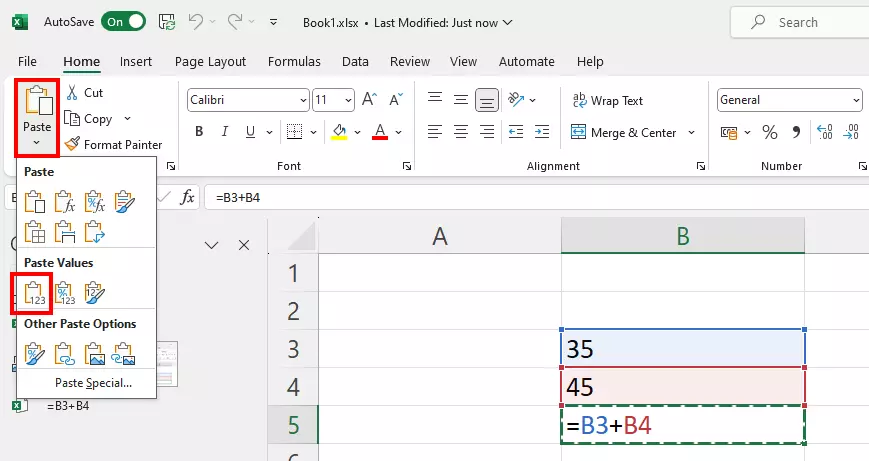Switch to the Insert tab
Screen dimensions: 869x461
coord(137,62)
